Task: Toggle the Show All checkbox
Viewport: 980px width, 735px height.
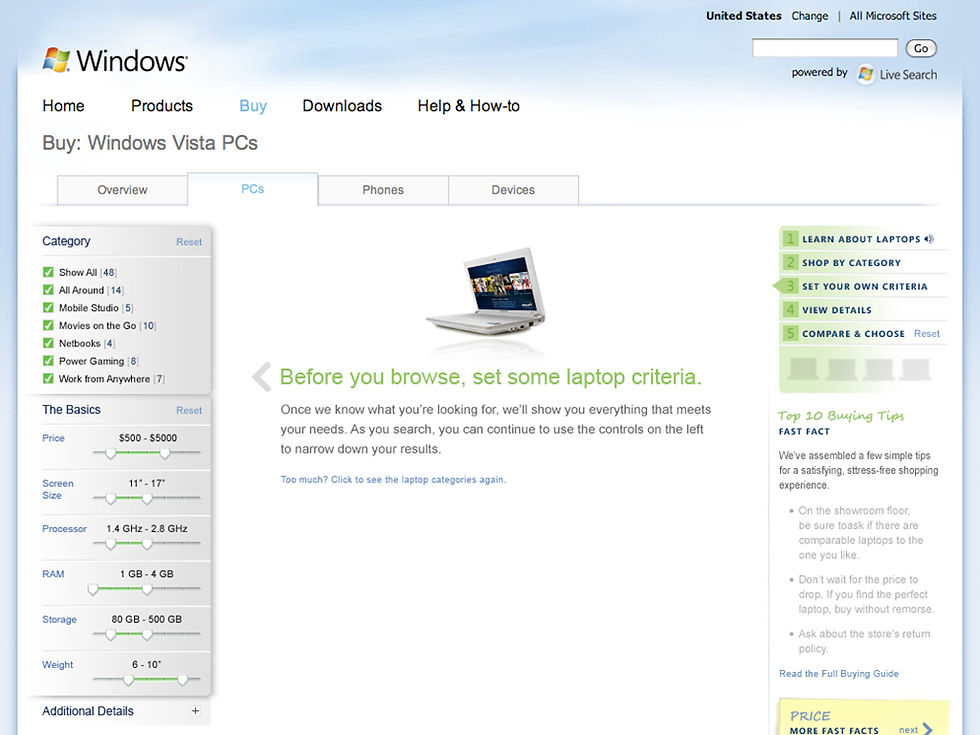Action: [47, 272]
